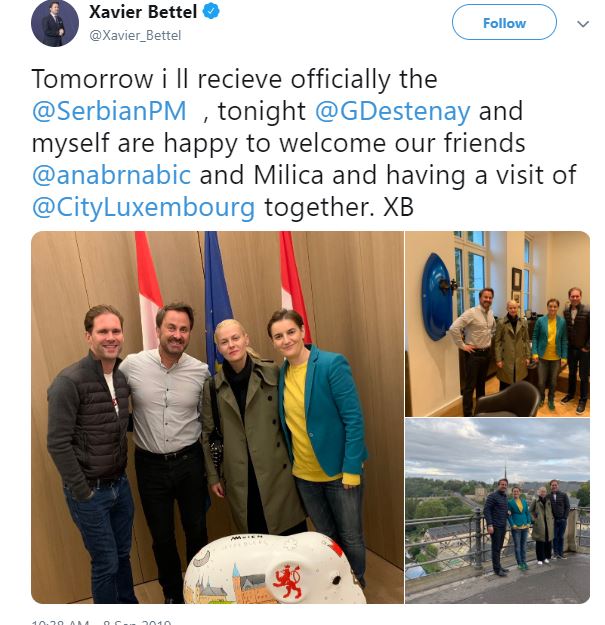Visit the @Xavier_Bettel handle link
The width and height of the screenshot is (605, 625).
[x=135, y=35]
